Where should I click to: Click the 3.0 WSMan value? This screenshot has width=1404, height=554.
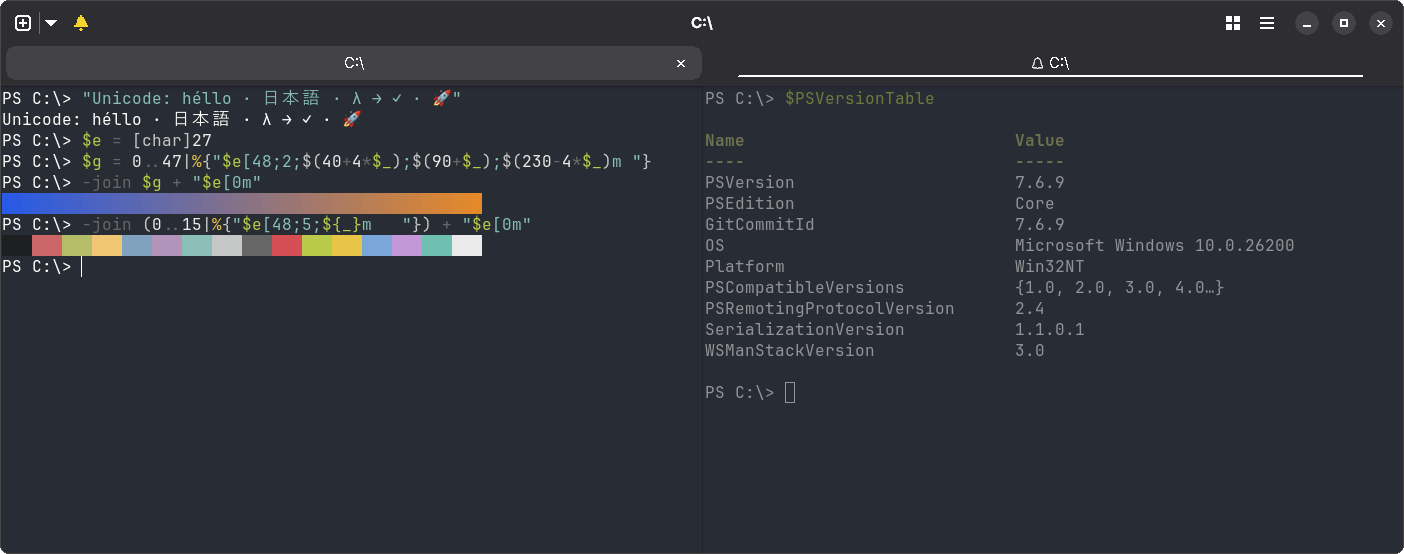pyautogui.click(x=1030, y=351)
